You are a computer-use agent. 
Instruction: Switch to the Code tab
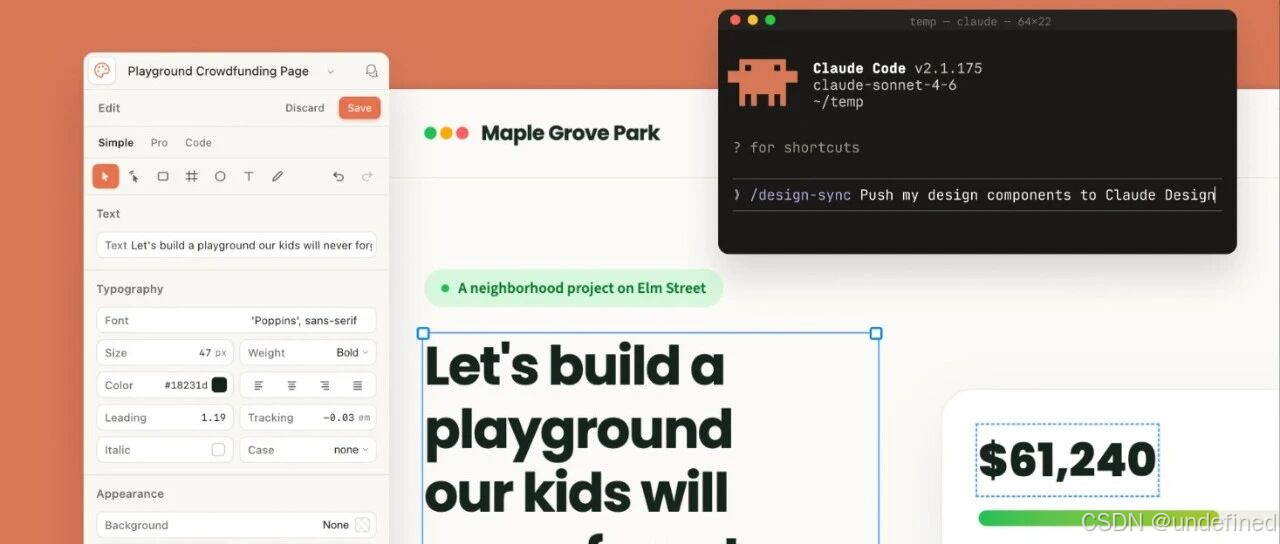pos(198,143)
